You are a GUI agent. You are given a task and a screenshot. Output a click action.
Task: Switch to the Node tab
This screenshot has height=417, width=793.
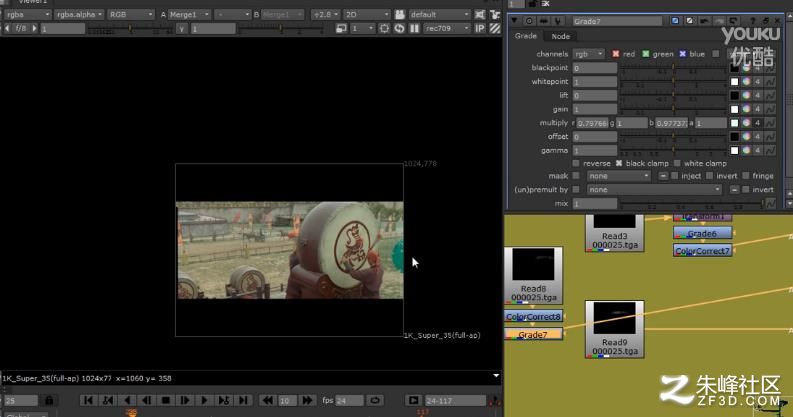click(560, 36)
